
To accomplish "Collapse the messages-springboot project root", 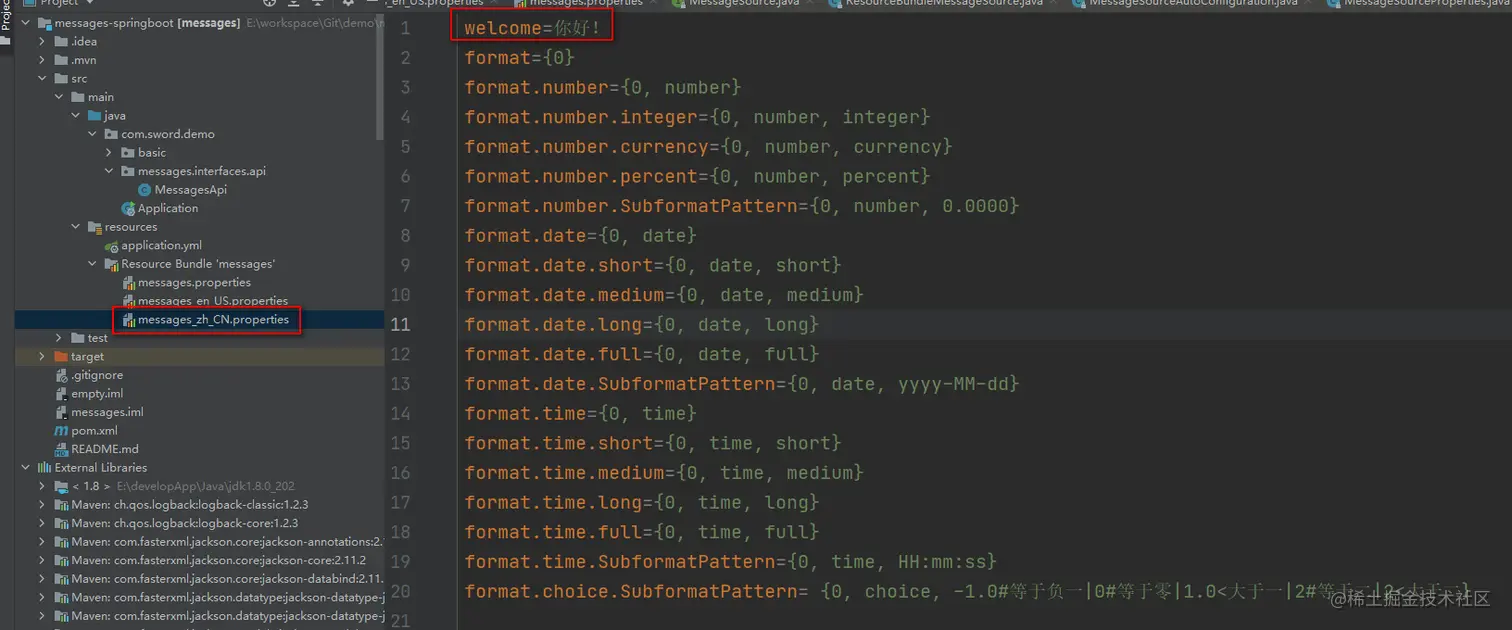I will pyautogui.click(x=25, y=23).
